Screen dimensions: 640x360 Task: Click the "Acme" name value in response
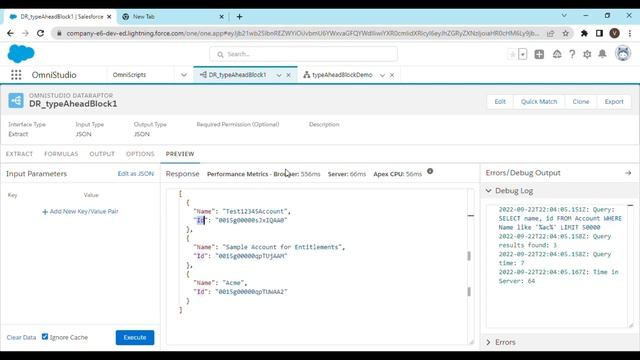click(x=234, y=282)
